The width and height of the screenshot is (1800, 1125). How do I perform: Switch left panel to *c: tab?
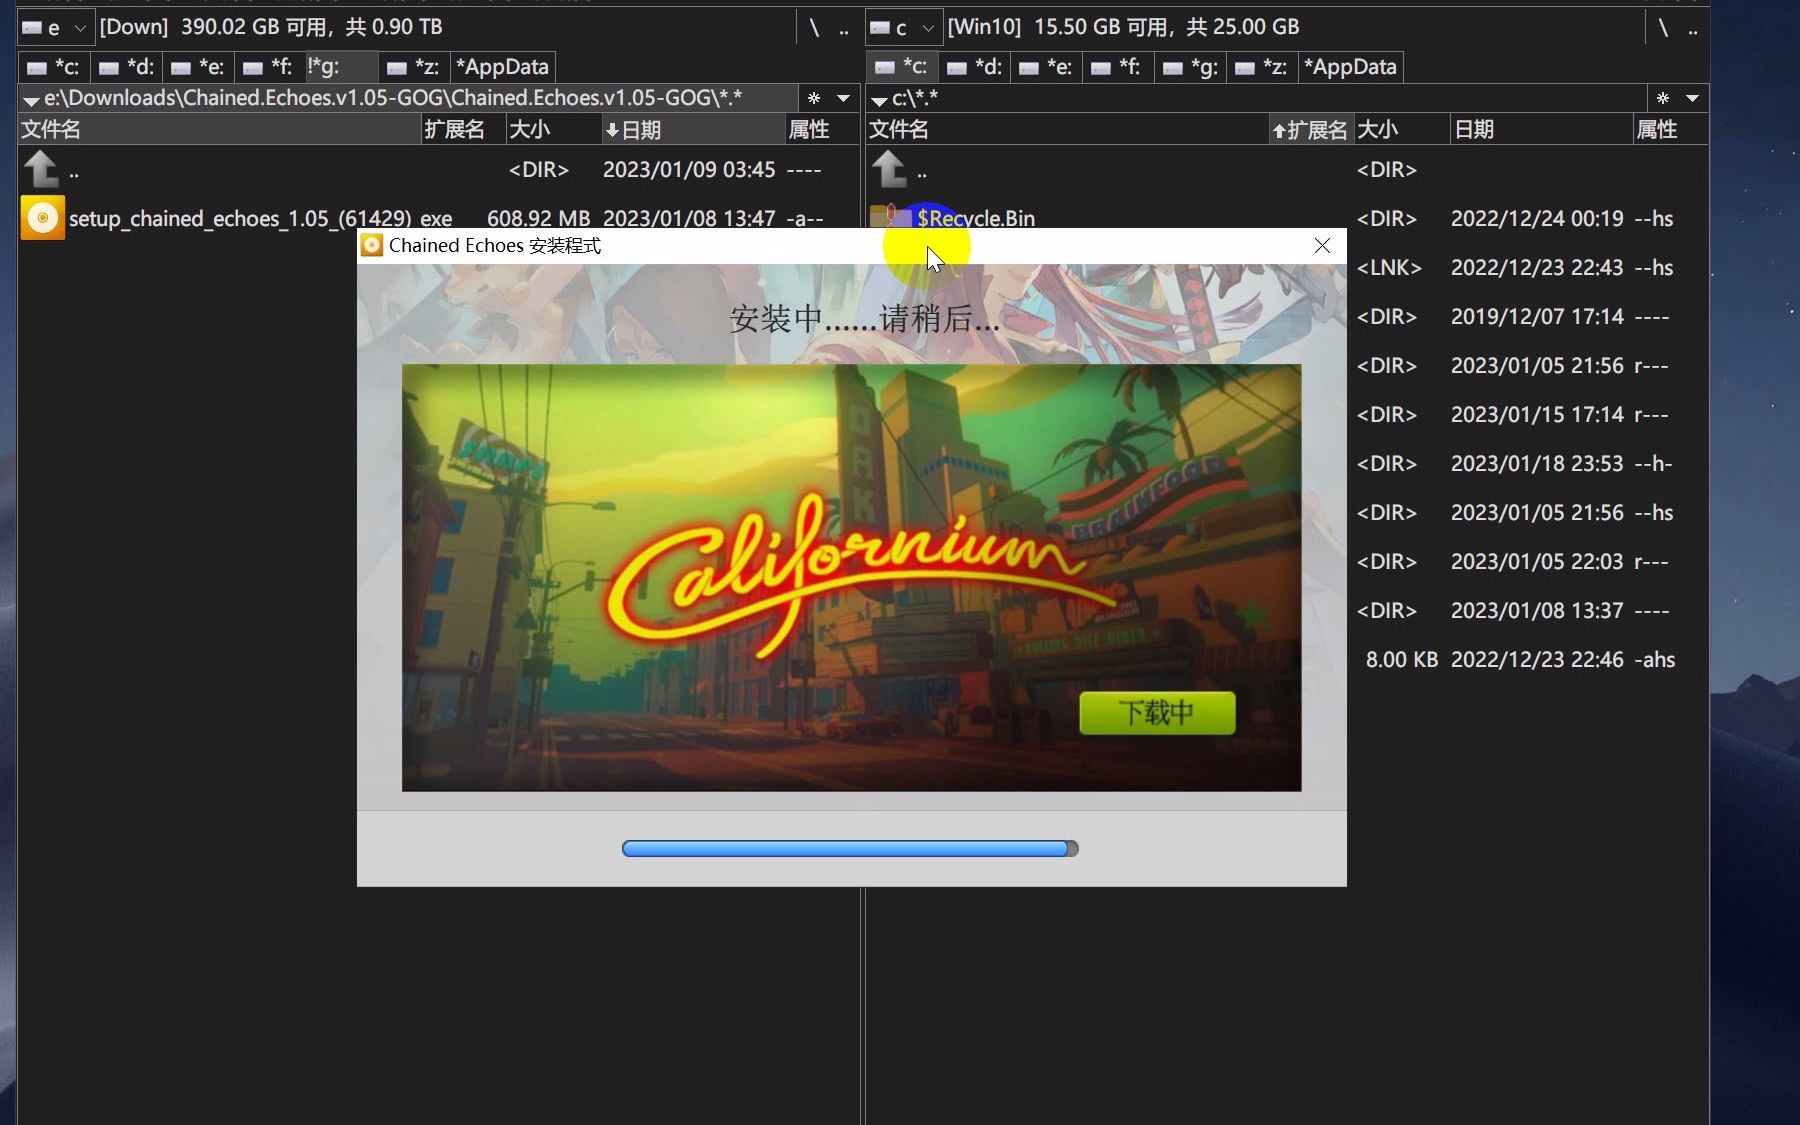tap(54, 67)
